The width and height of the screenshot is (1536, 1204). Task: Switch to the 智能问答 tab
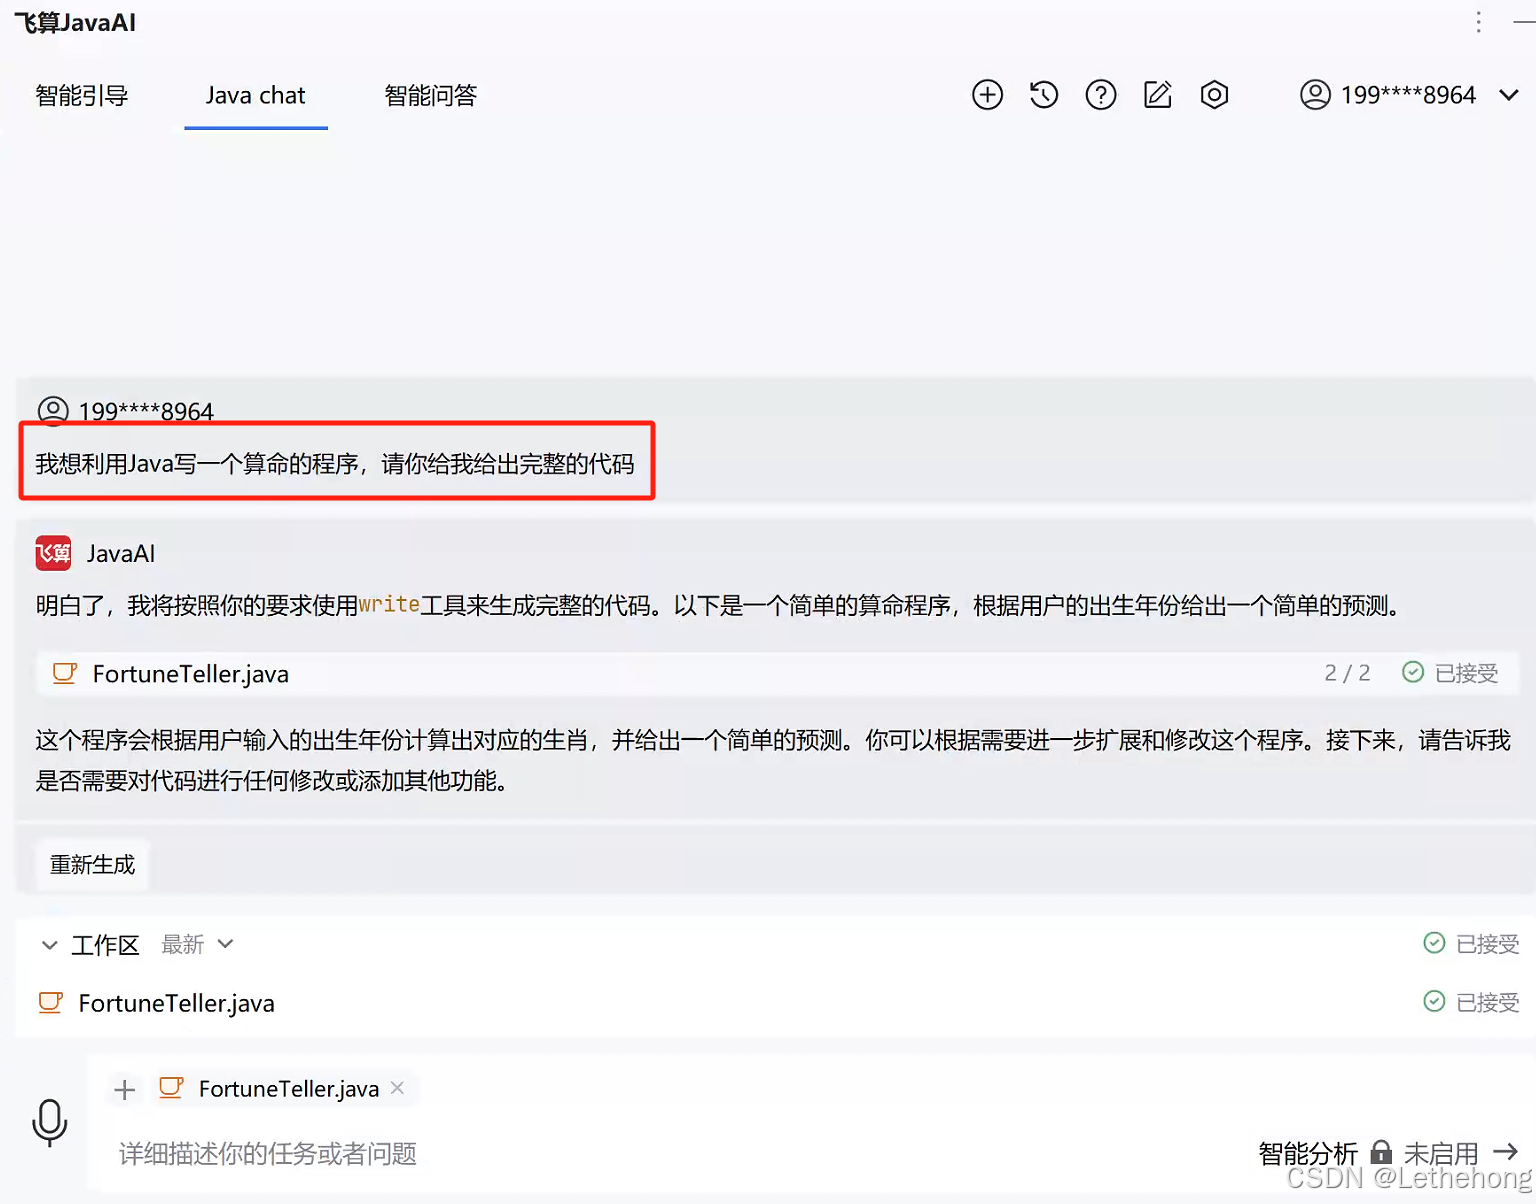click(431, 96)
